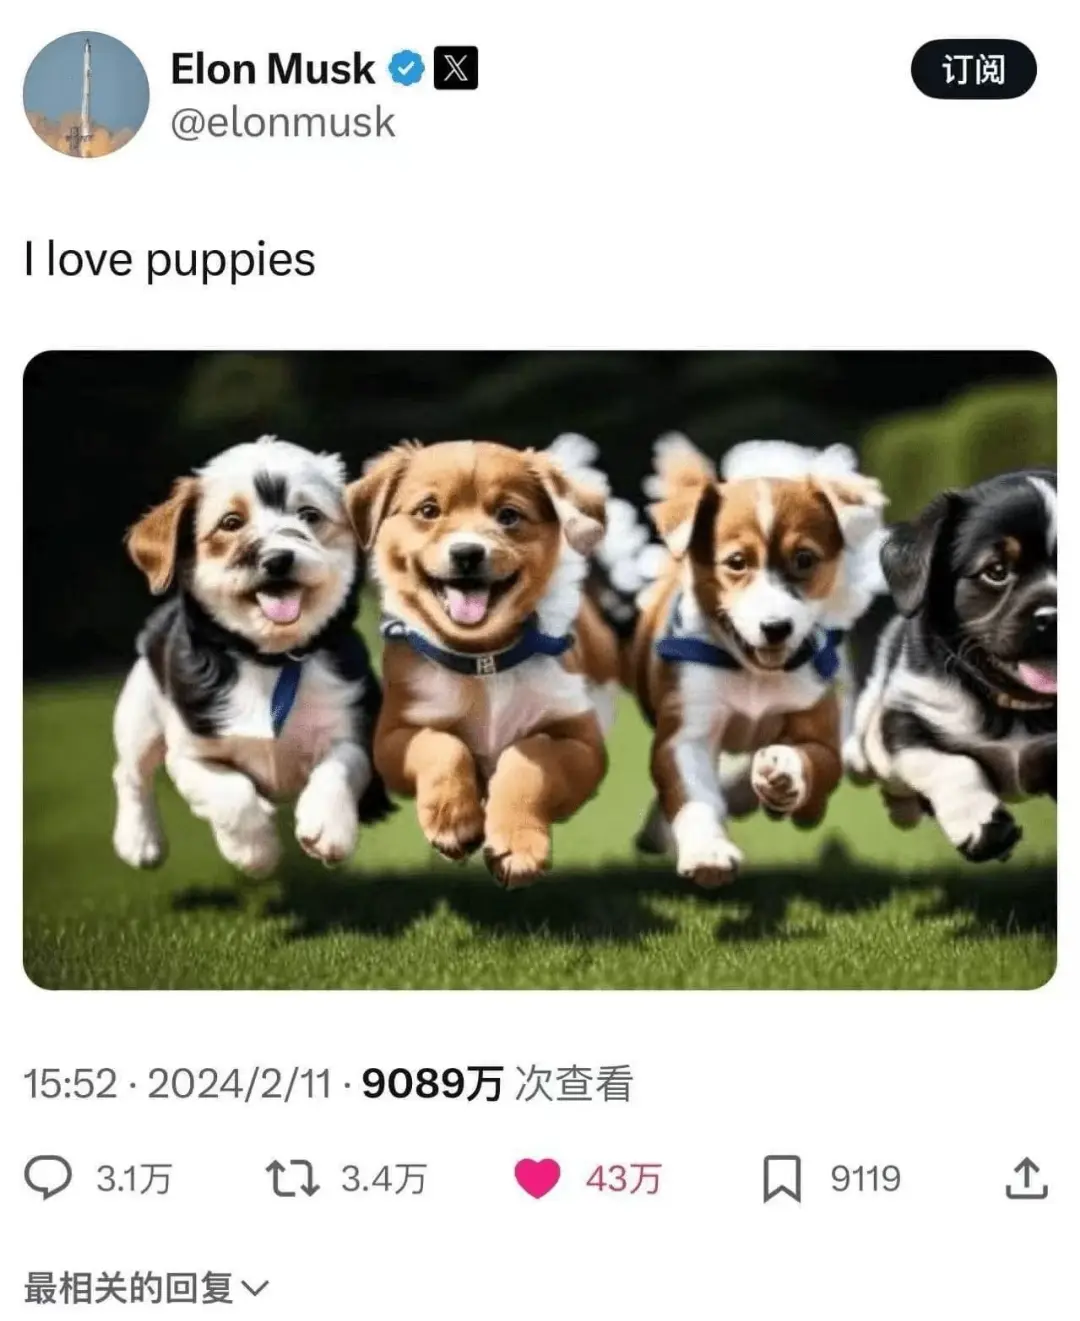The height and width of the screenshot is (1321, 1080).
Task: Click the blue verified checkmark badge
Action: tap(406, 69)
